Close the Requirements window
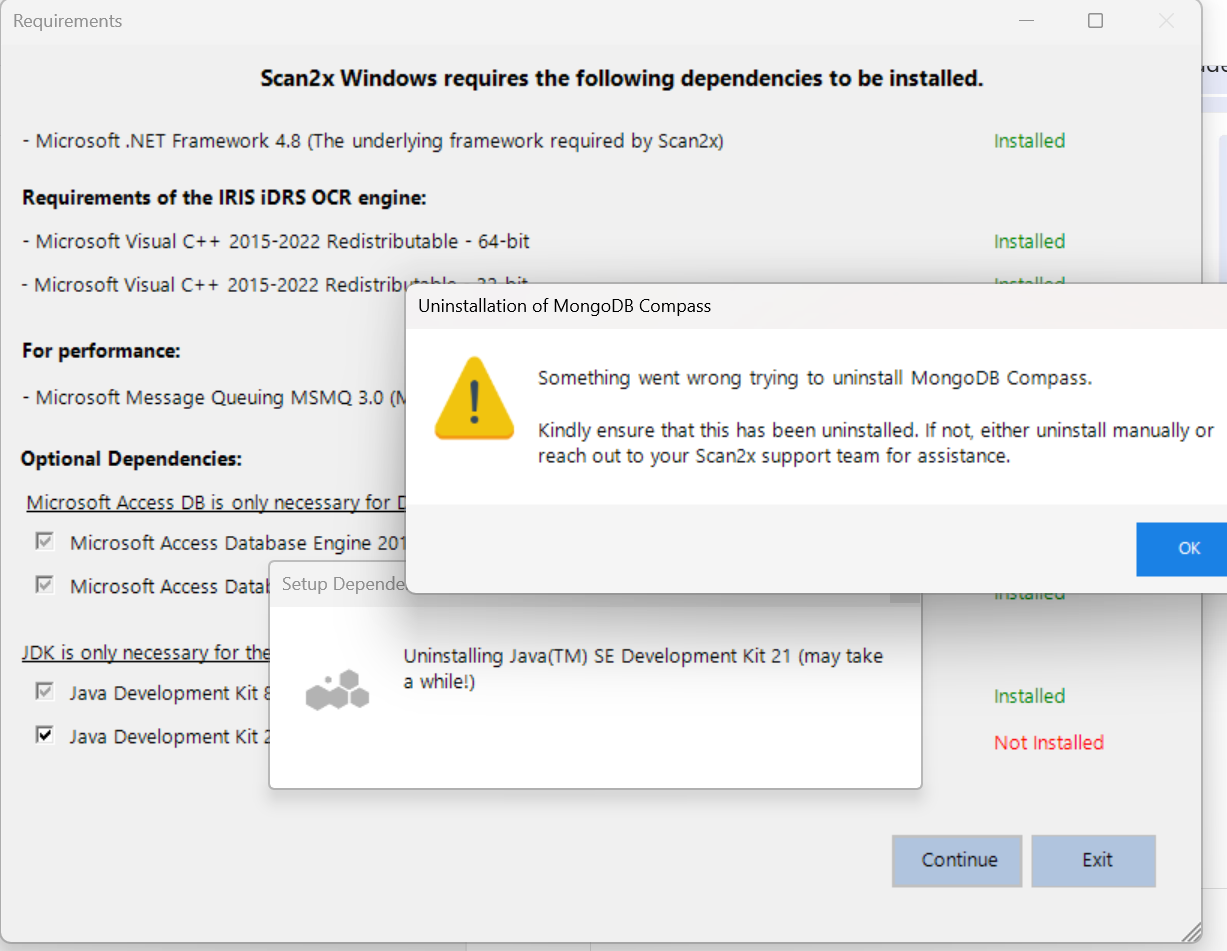The height and width of the screenshot is (951, 1227). pos(1165,21)
